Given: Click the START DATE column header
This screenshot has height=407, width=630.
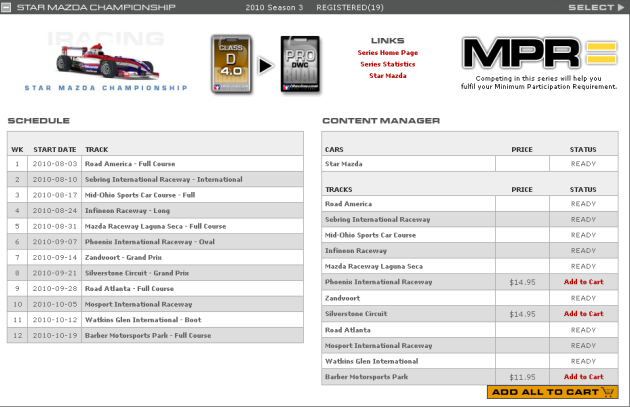Looking at the screenshot, I should (x=55, y=149).
